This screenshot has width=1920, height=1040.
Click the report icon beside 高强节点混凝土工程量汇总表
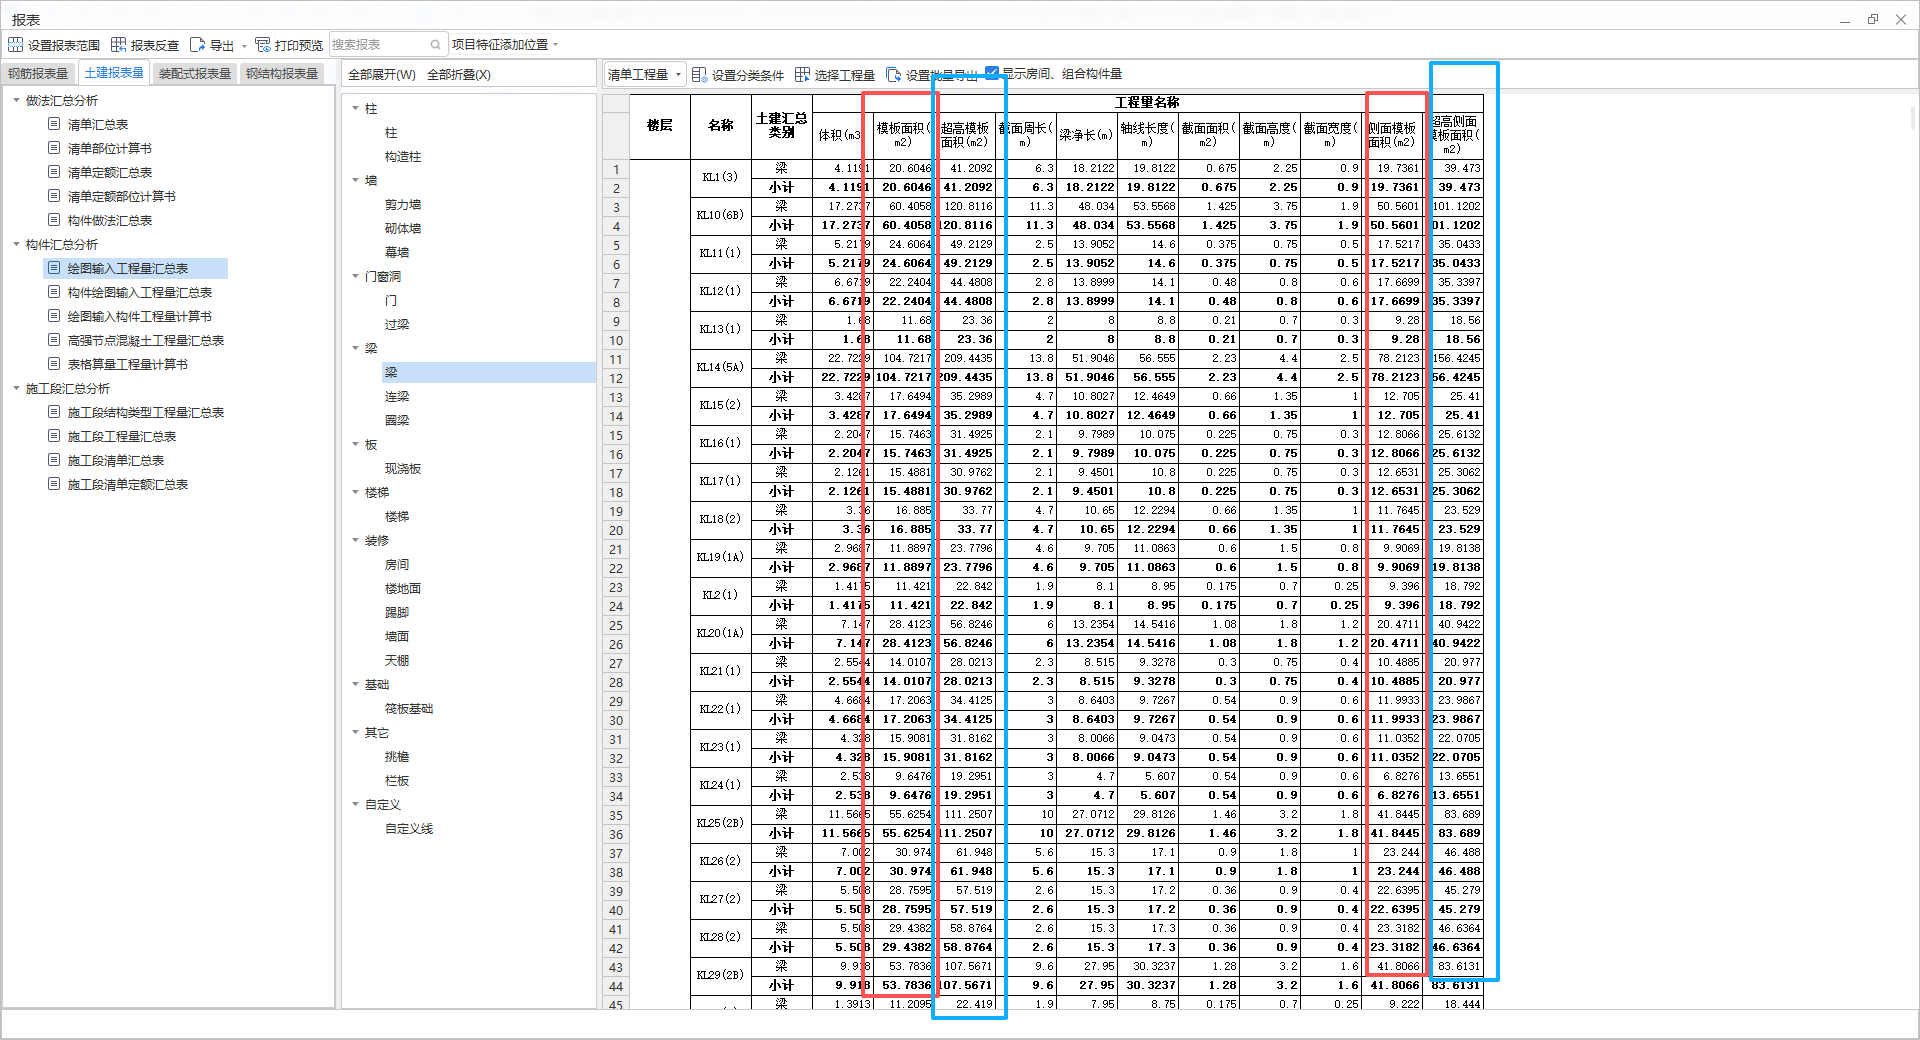point(54,340)
